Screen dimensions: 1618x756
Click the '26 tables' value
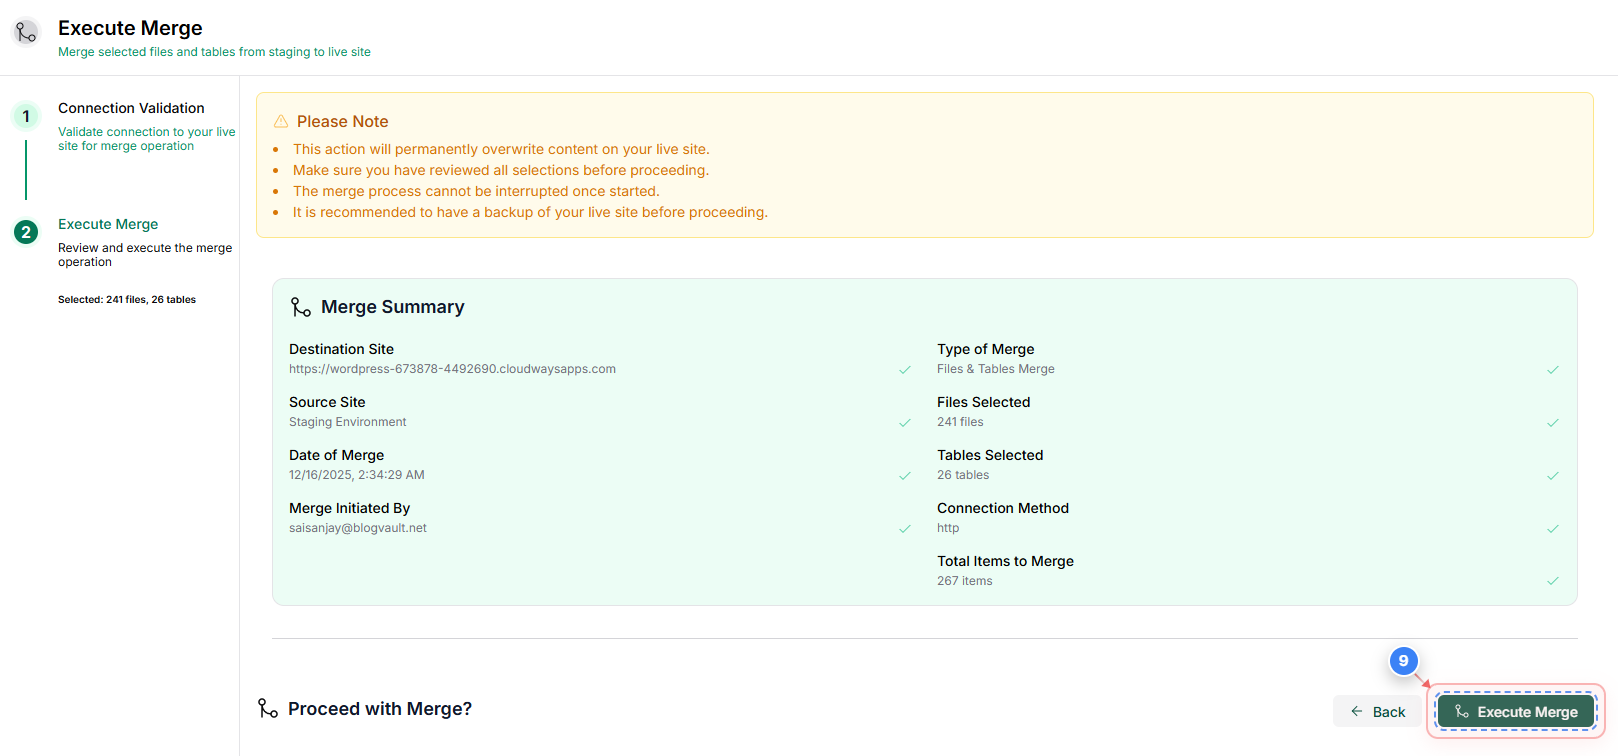963,475
